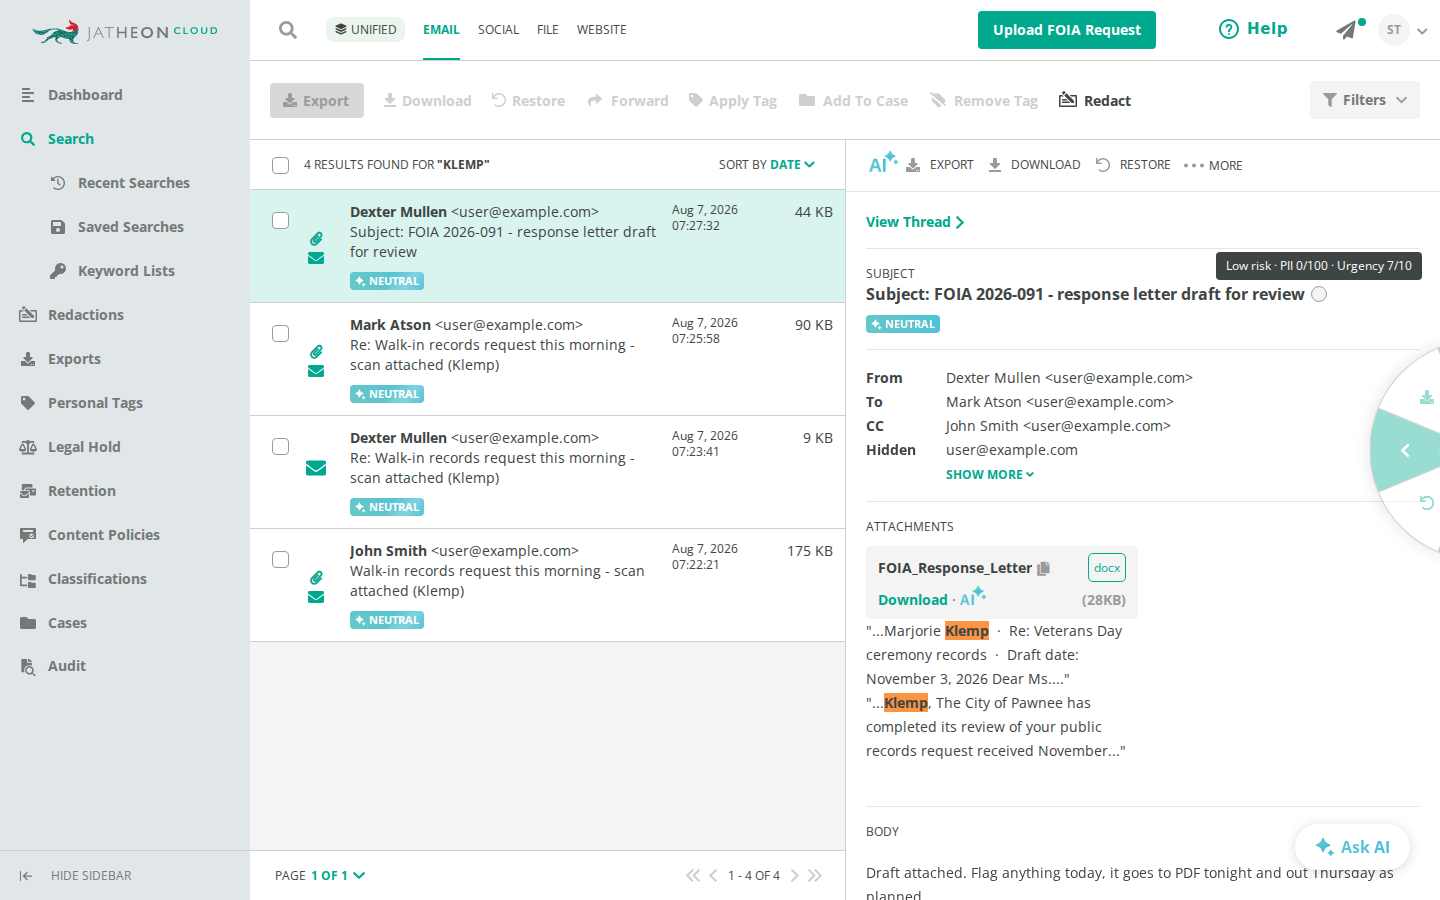The width and height of the screenshot is (1440, 900).
Task: Open the Sort By Date dropdown
Action: coord(767,165)
